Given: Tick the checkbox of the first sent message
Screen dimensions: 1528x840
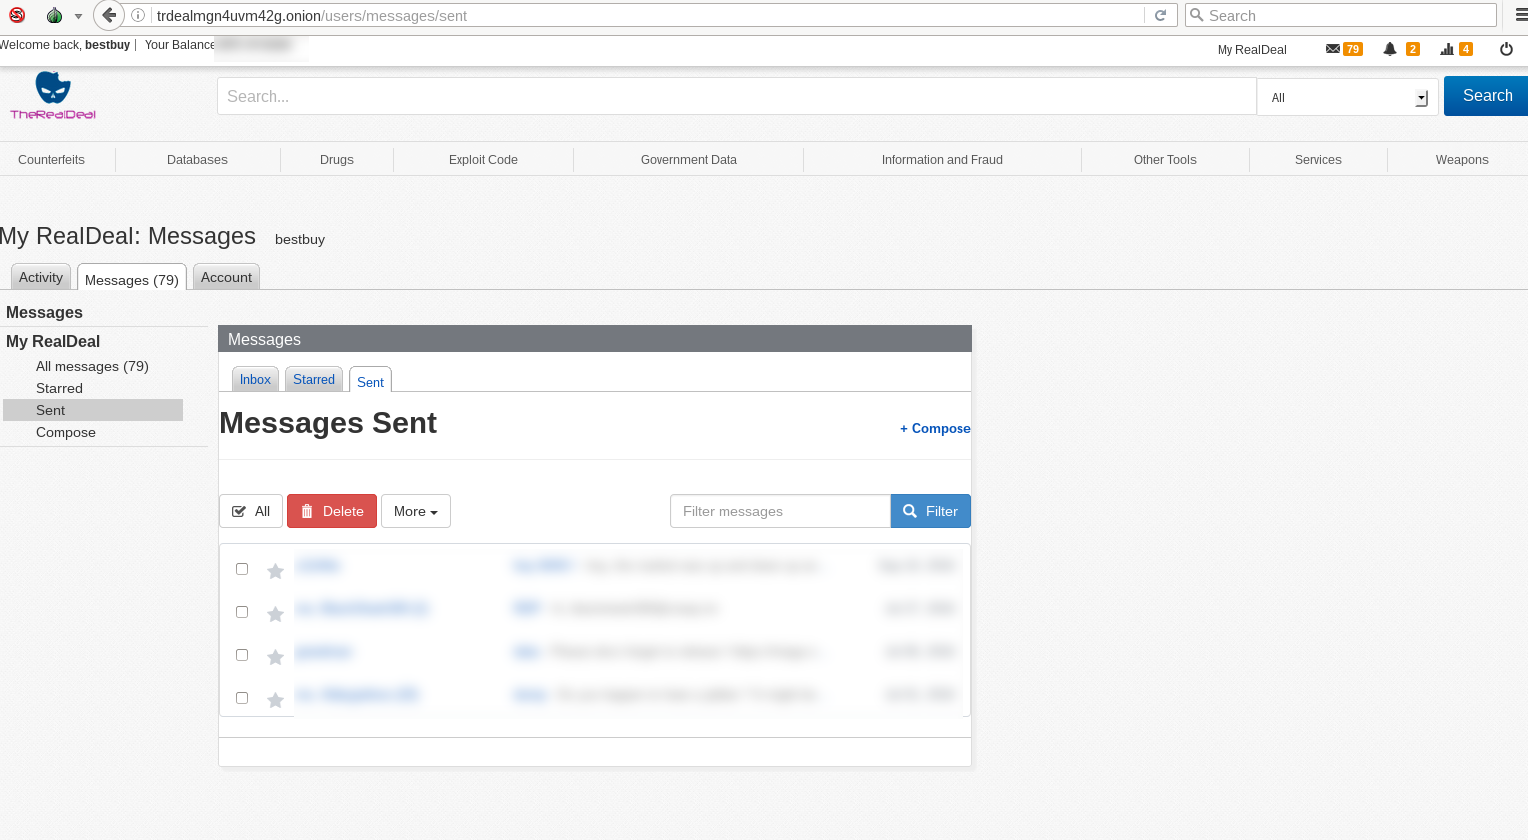Looking at the screenshot, I should coord(242,569).
